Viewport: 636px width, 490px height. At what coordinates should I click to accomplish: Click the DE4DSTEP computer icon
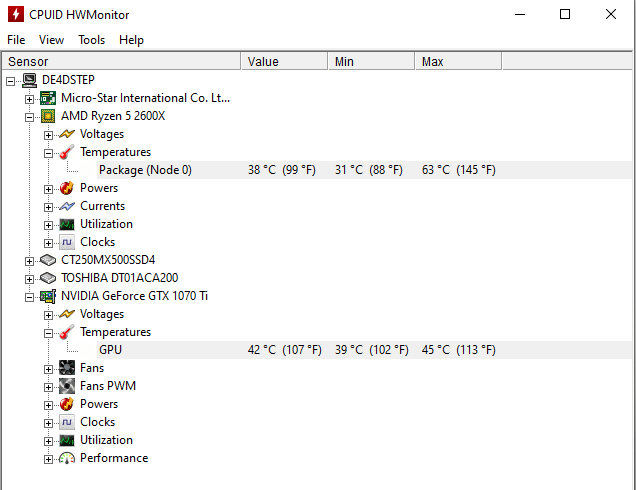[x=29, y=80]
